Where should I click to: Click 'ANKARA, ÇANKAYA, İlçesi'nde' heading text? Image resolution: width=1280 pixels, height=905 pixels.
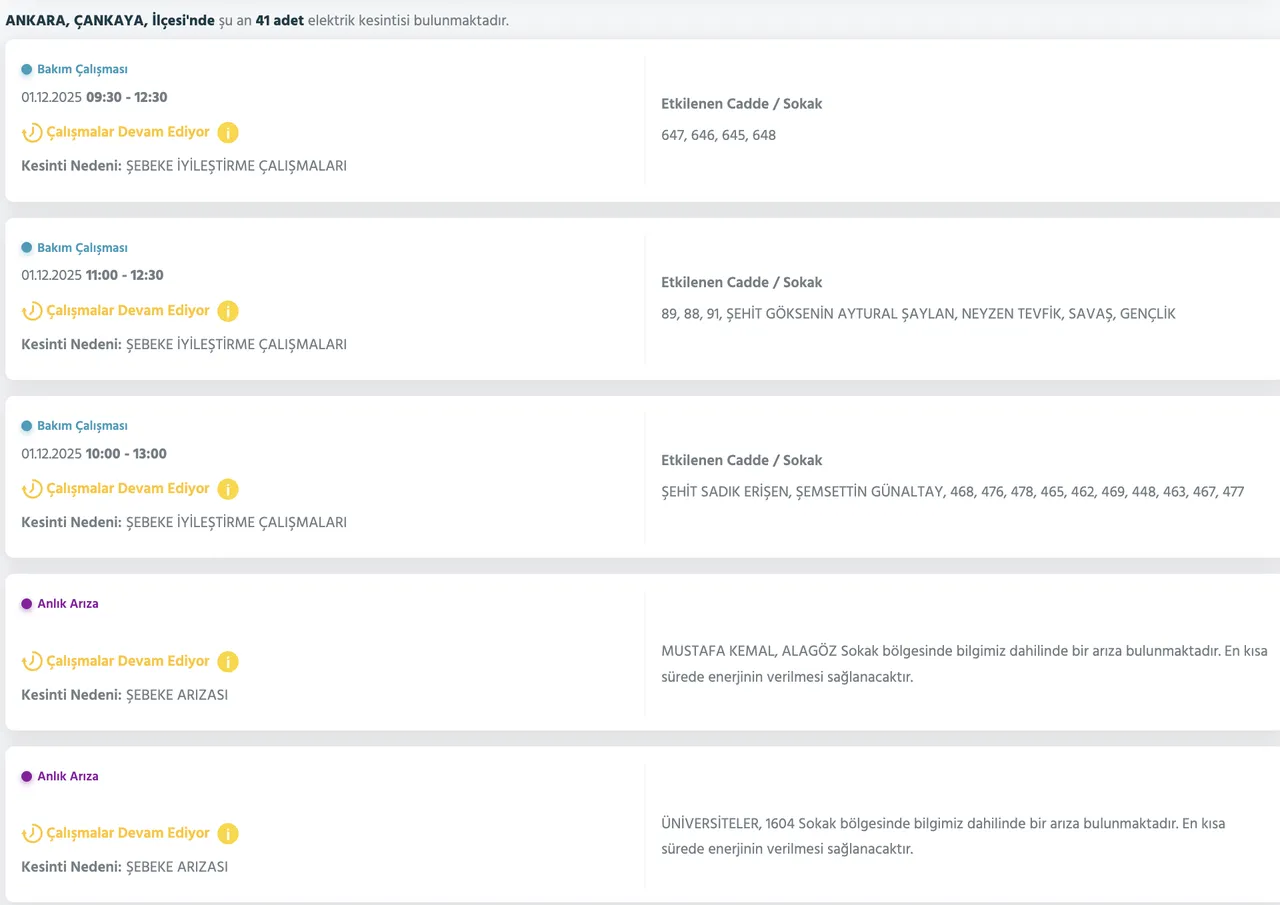[x=110, y=20]
